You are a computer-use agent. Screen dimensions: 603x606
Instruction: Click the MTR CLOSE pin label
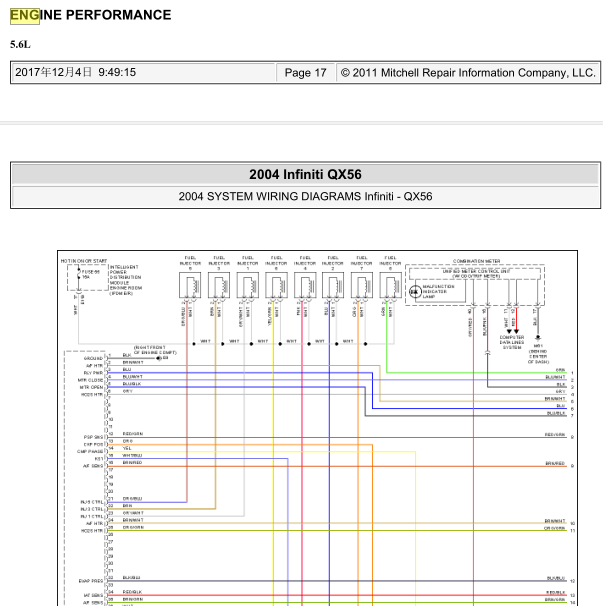pos(91,380)
